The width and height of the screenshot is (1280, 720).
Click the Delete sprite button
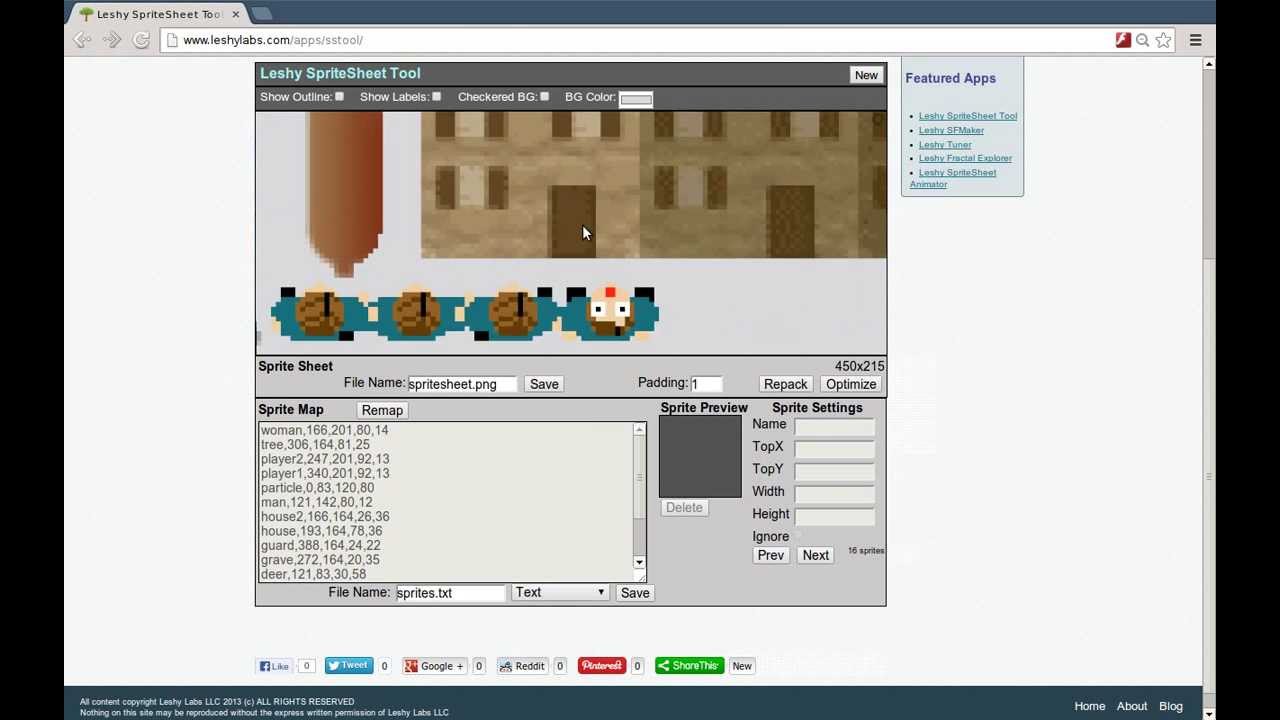tap(684, 508)
